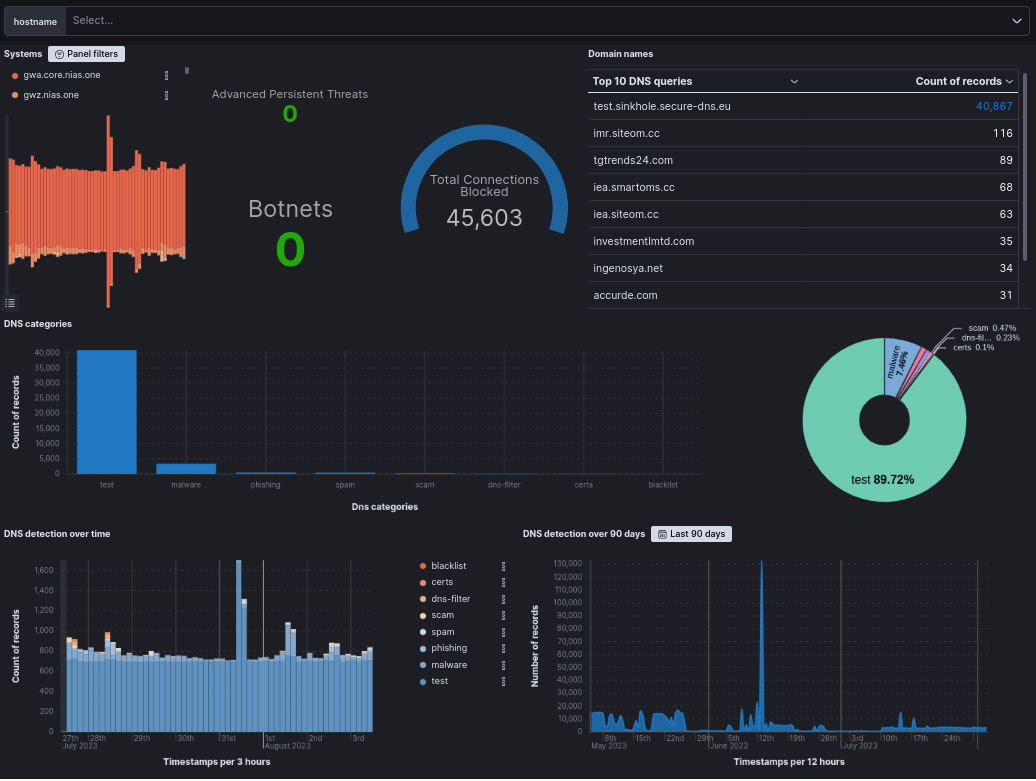
Task: Open Panel filters using the funnel icon
Action: point(86,53)
